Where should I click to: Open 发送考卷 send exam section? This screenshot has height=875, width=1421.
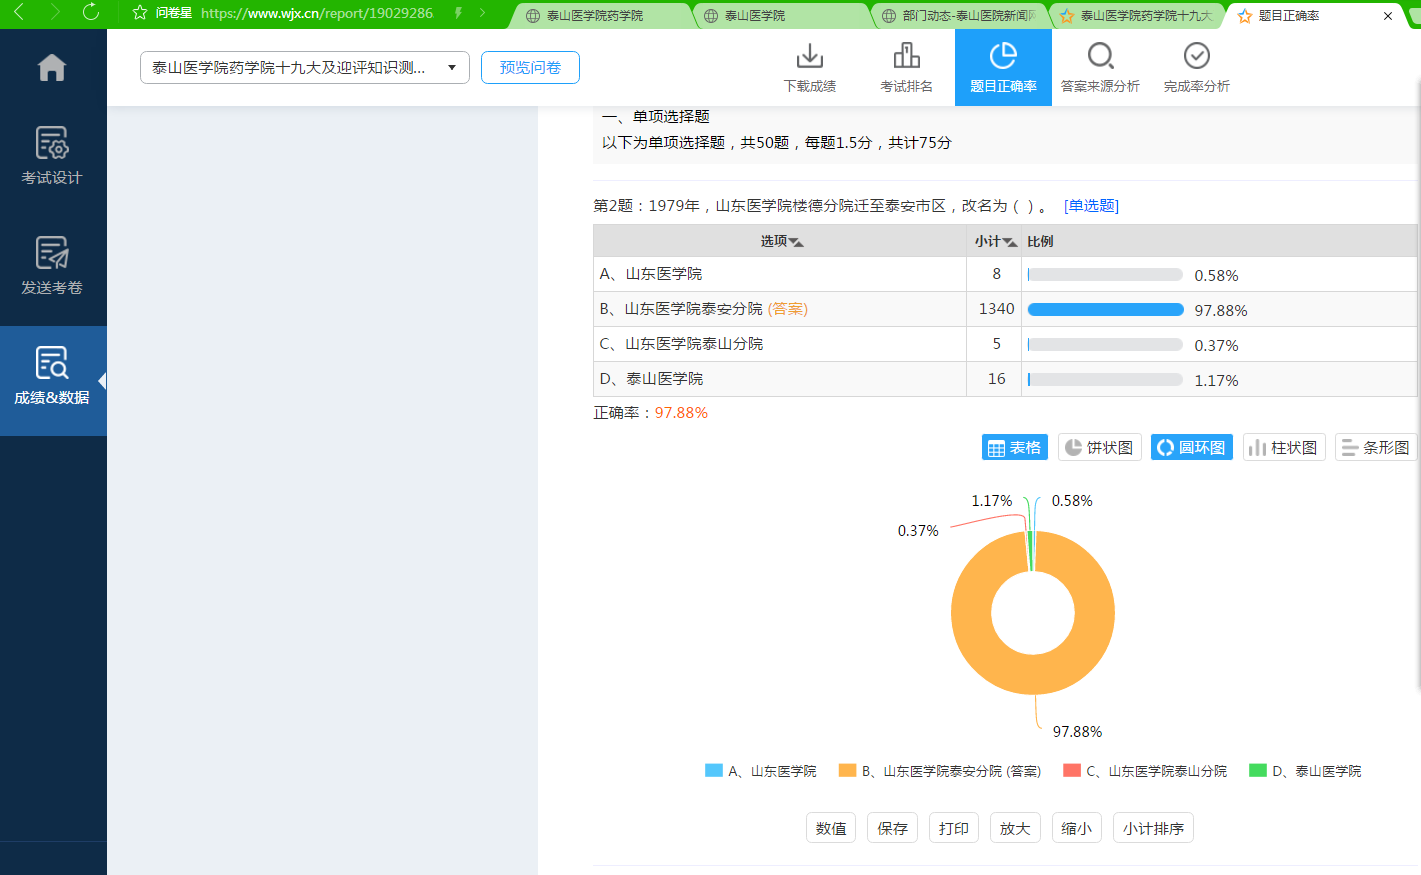pyautogui.click(x=52, y=265)
